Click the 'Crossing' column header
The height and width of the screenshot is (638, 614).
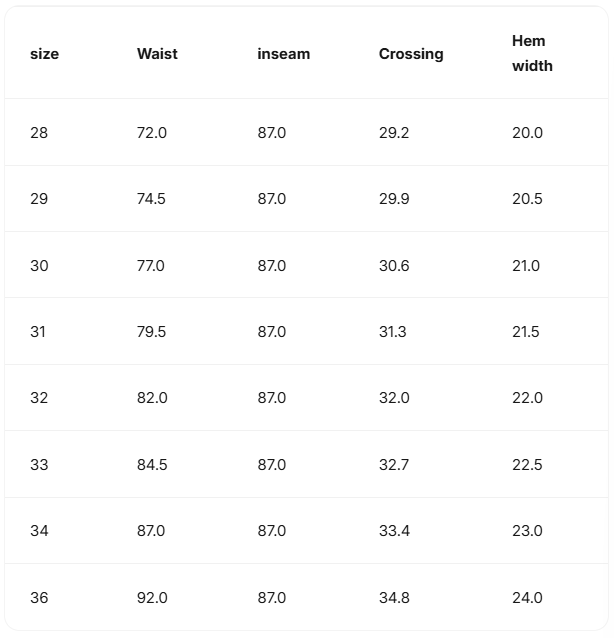410,54
